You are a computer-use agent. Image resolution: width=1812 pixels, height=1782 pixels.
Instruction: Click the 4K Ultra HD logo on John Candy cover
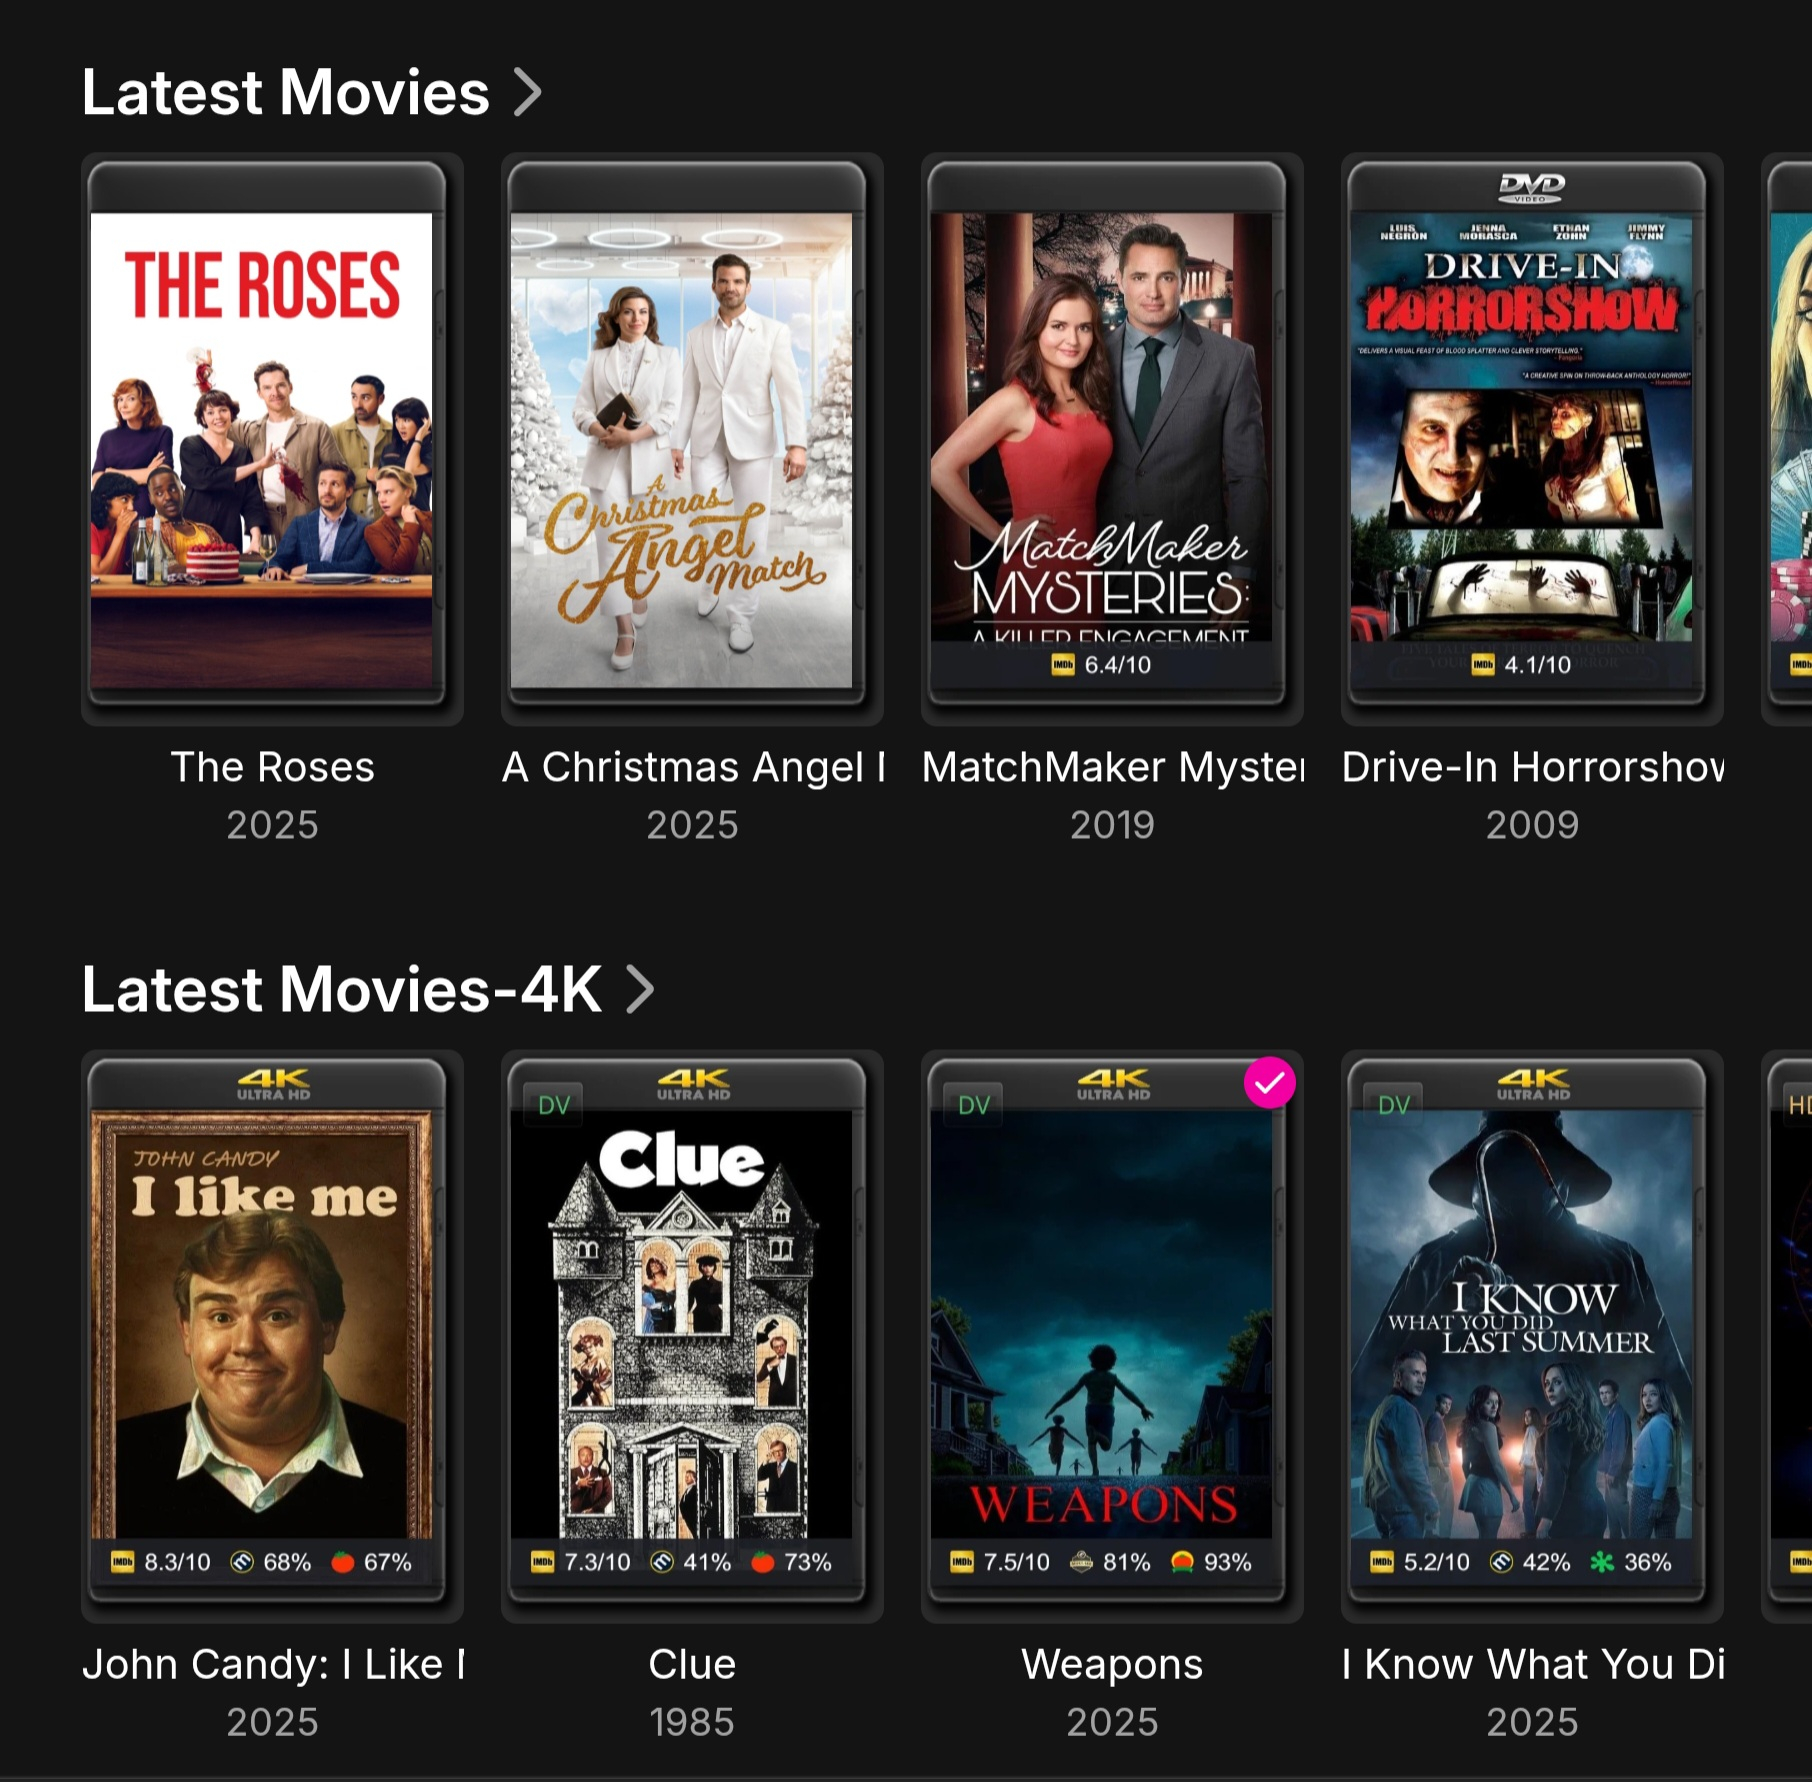(x=273, y=1084)
